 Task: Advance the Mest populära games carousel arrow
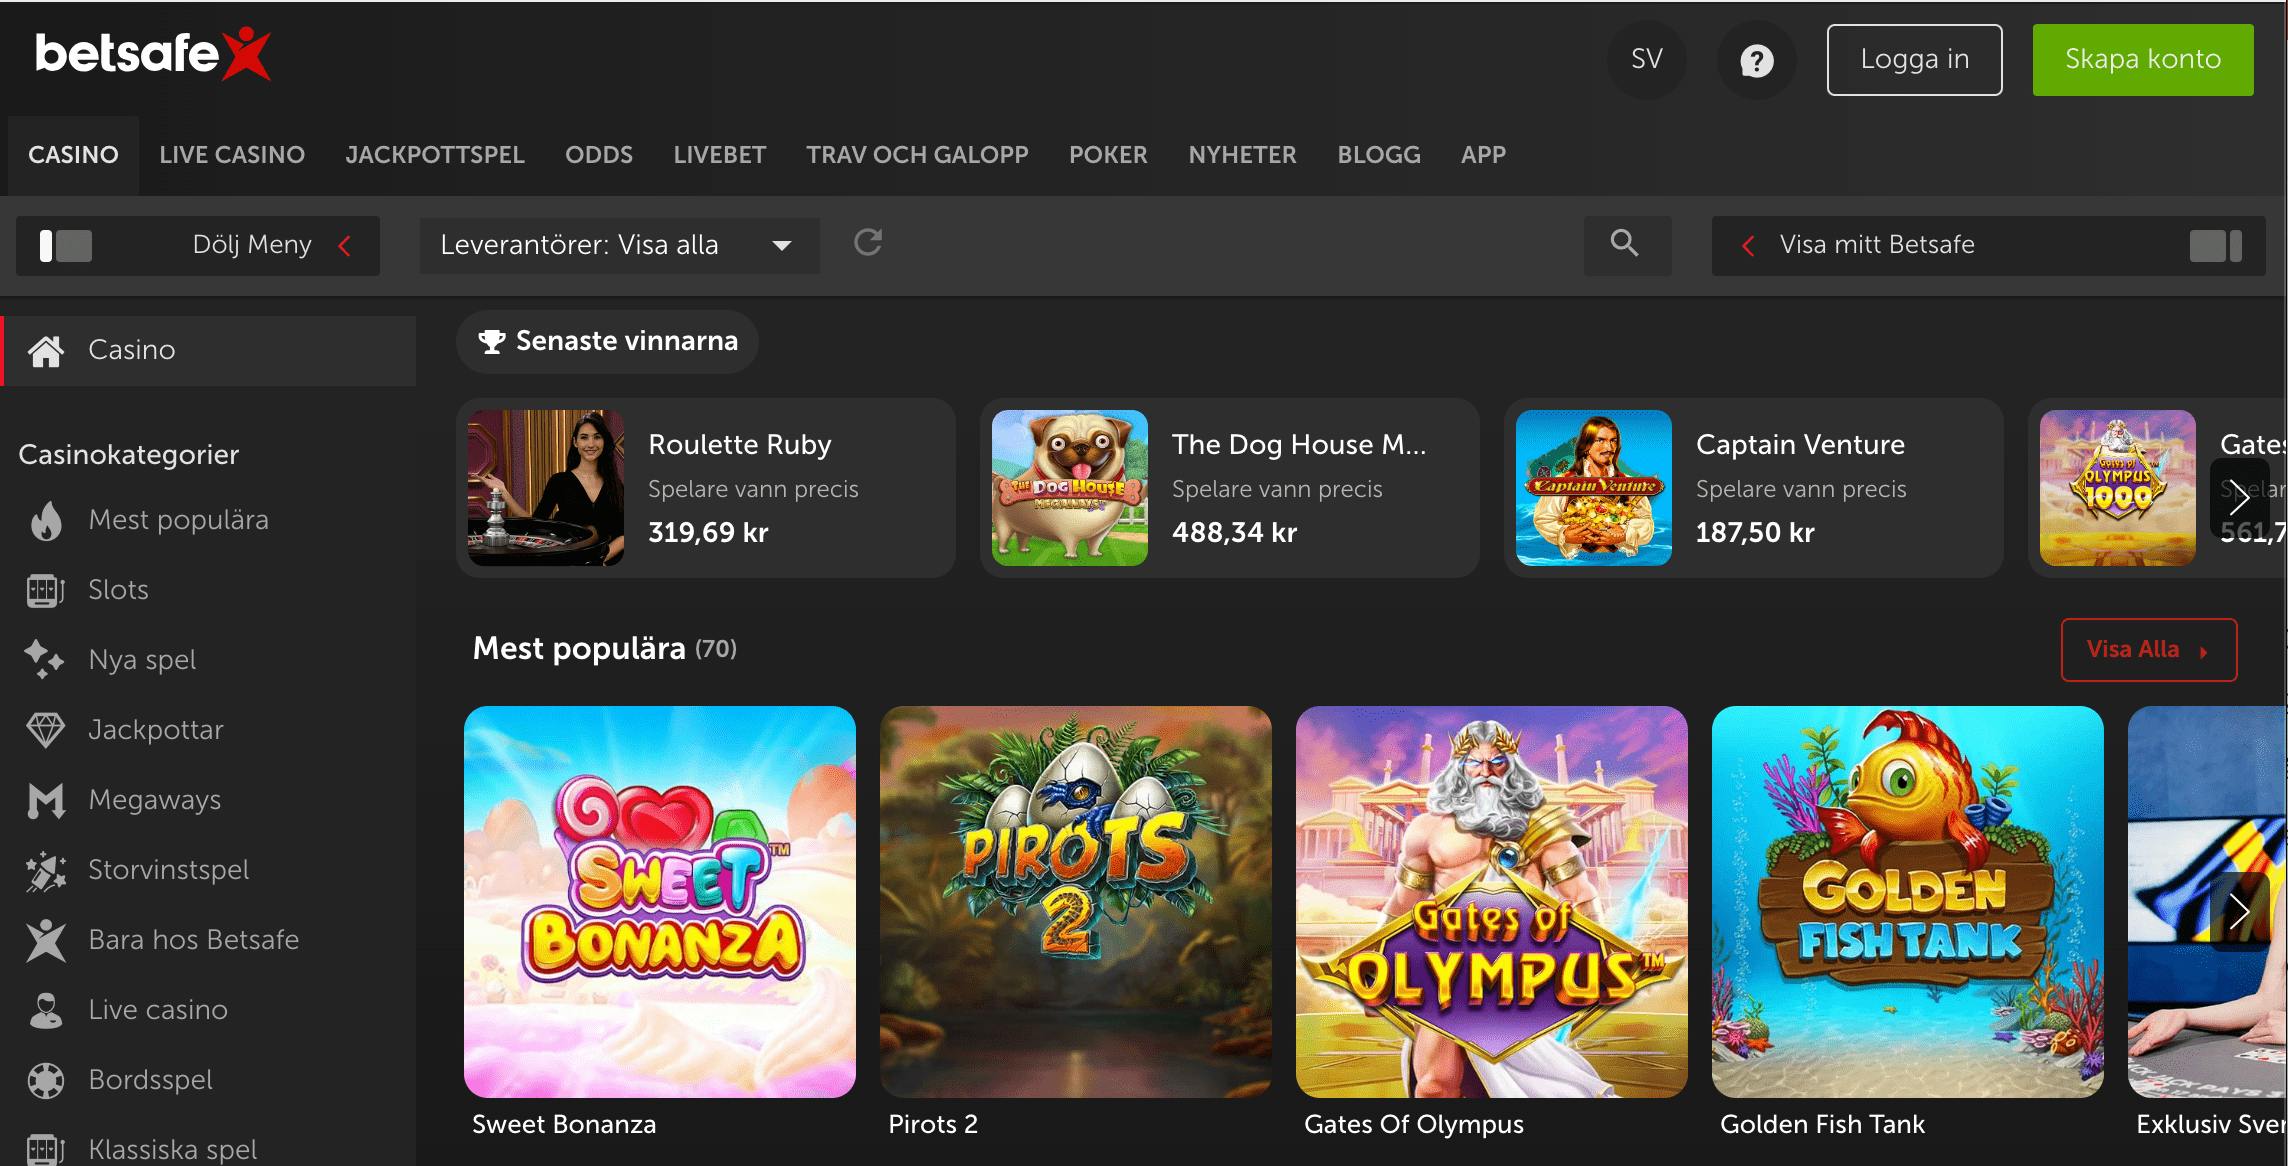[2238, 910]
